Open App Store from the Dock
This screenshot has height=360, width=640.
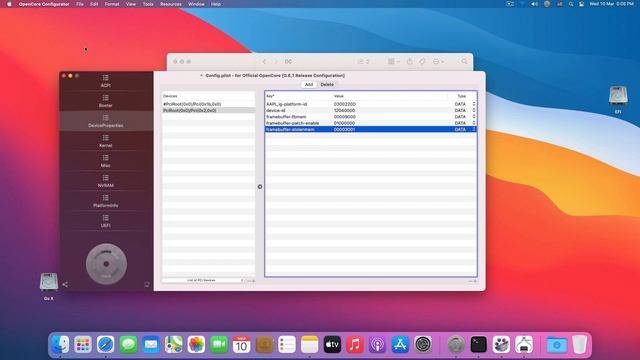pos(400,344)
